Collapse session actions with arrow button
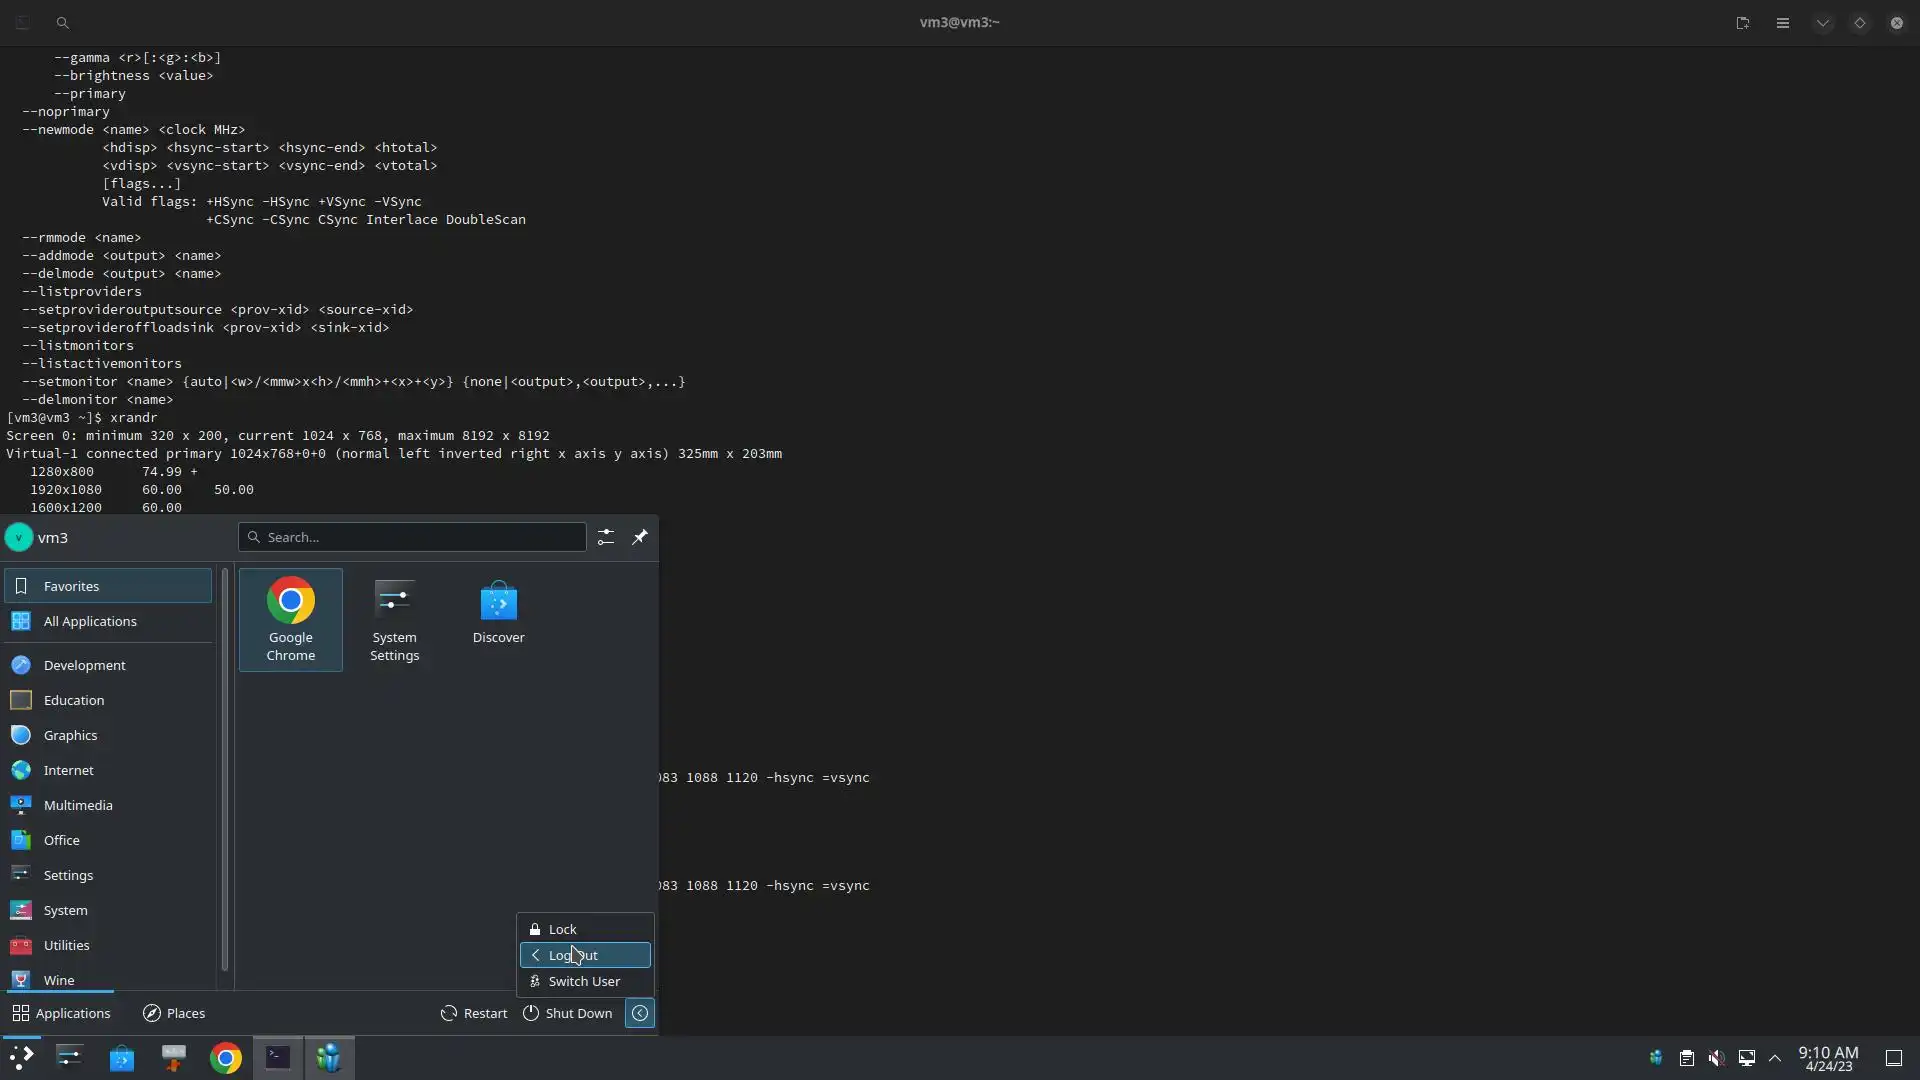This screenshot has width=1920, height=1080. click(640, 1013)
